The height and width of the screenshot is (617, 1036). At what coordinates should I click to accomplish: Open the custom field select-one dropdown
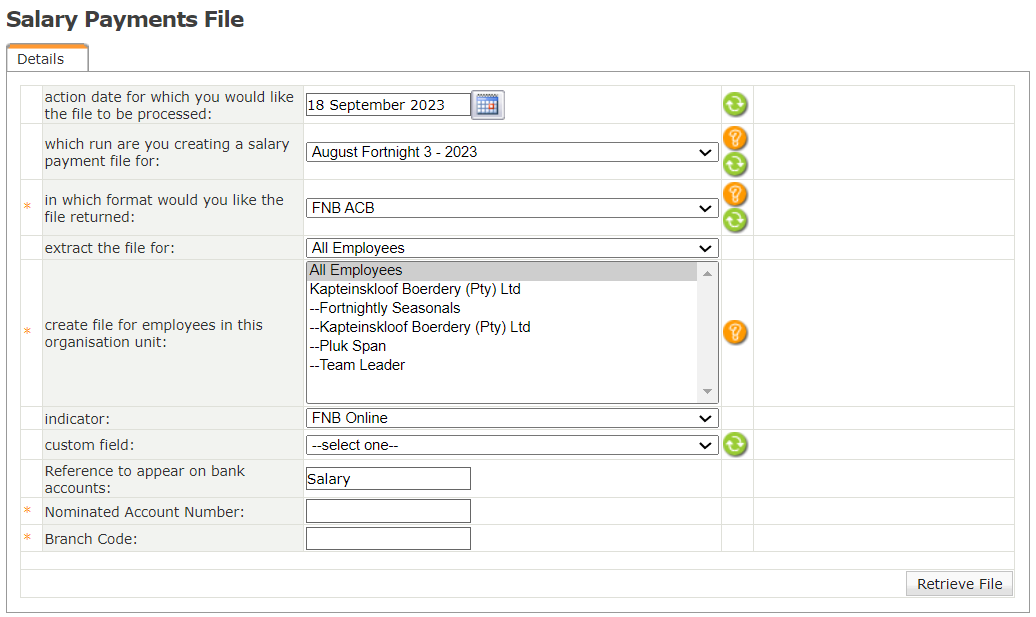tap(511, 445)
